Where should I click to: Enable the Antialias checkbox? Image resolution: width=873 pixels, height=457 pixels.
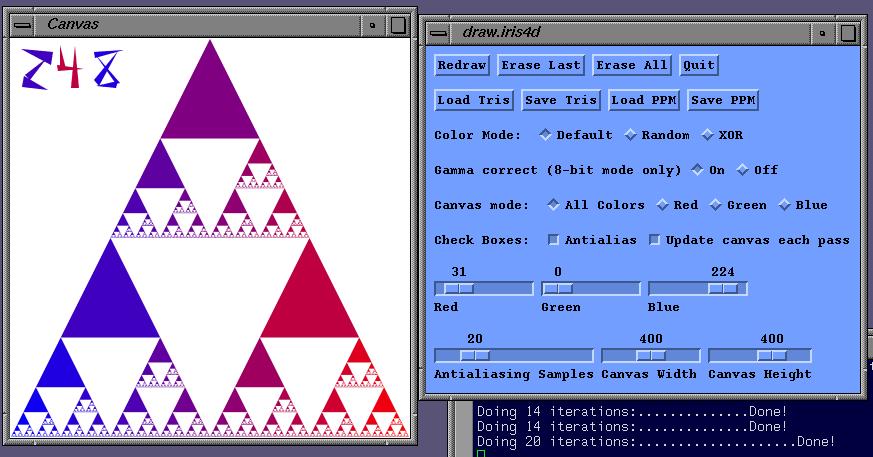click(x=553, y=240)
